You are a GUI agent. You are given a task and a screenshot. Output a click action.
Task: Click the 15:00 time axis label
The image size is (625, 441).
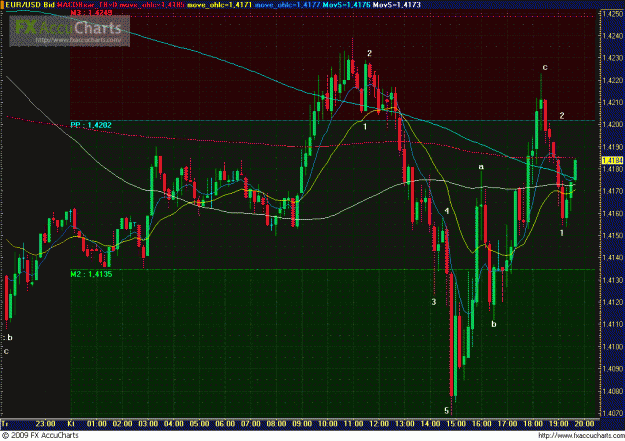click(456, 423)
